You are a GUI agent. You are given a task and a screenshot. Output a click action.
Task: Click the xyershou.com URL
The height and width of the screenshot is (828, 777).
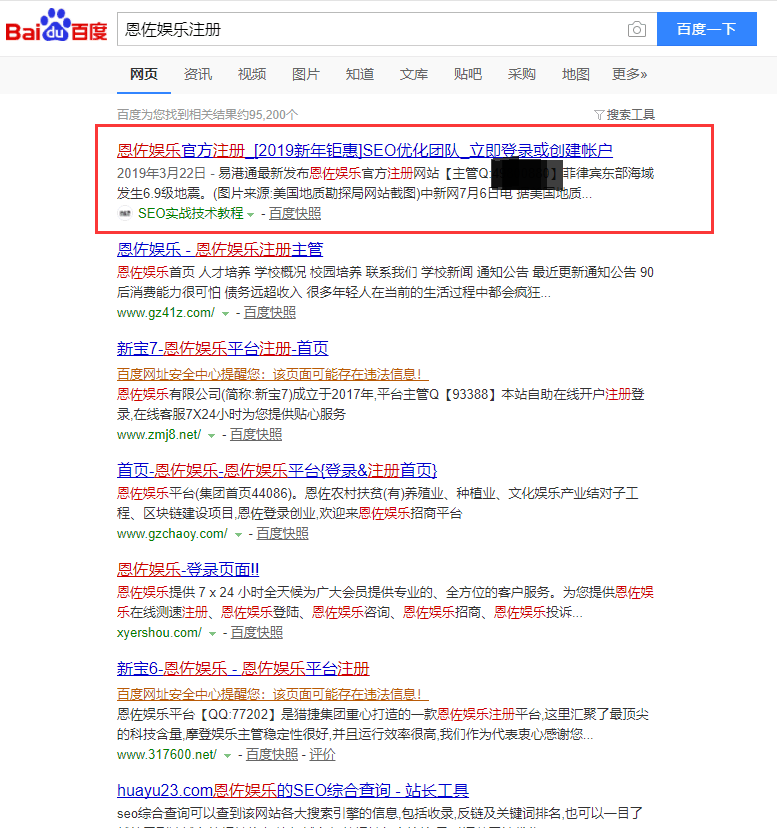[x=160, y=632]
